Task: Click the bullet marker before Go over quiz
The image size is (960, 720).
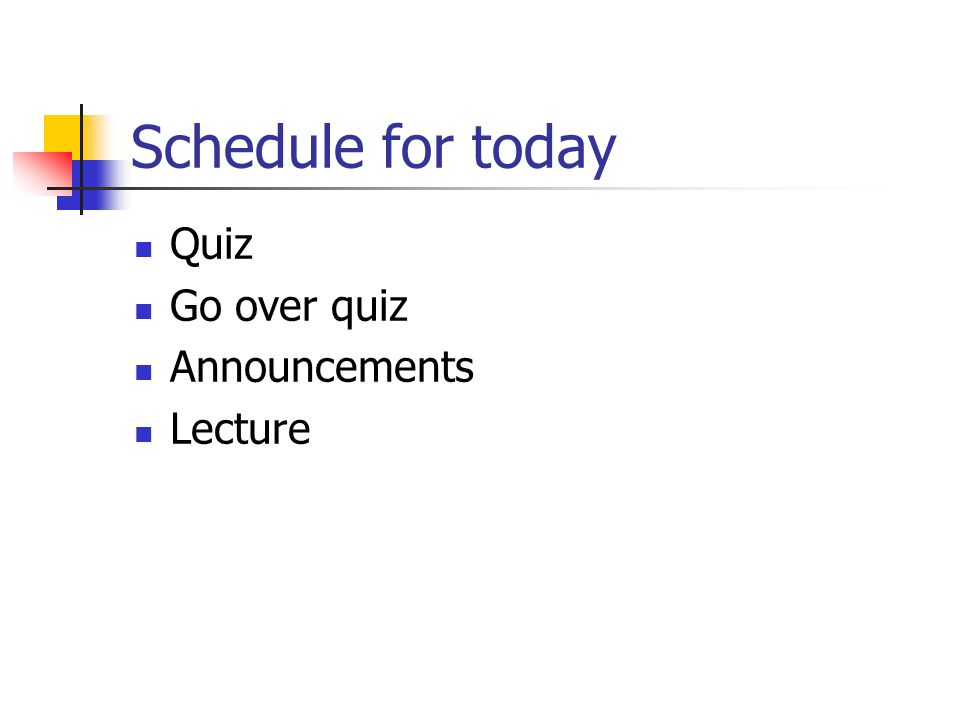Action: pyautogui.click(x=144, y=311)
